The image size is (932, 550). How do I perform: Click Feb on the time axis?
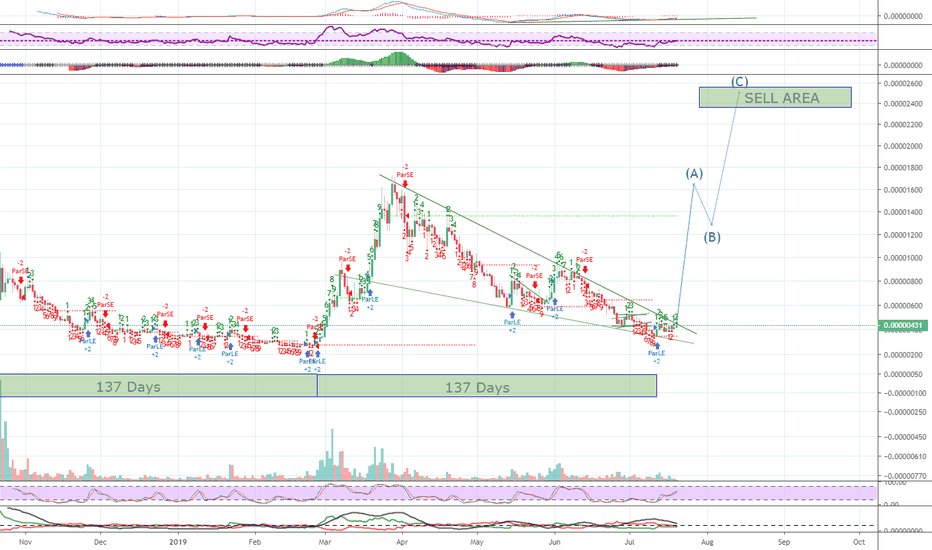254,542
